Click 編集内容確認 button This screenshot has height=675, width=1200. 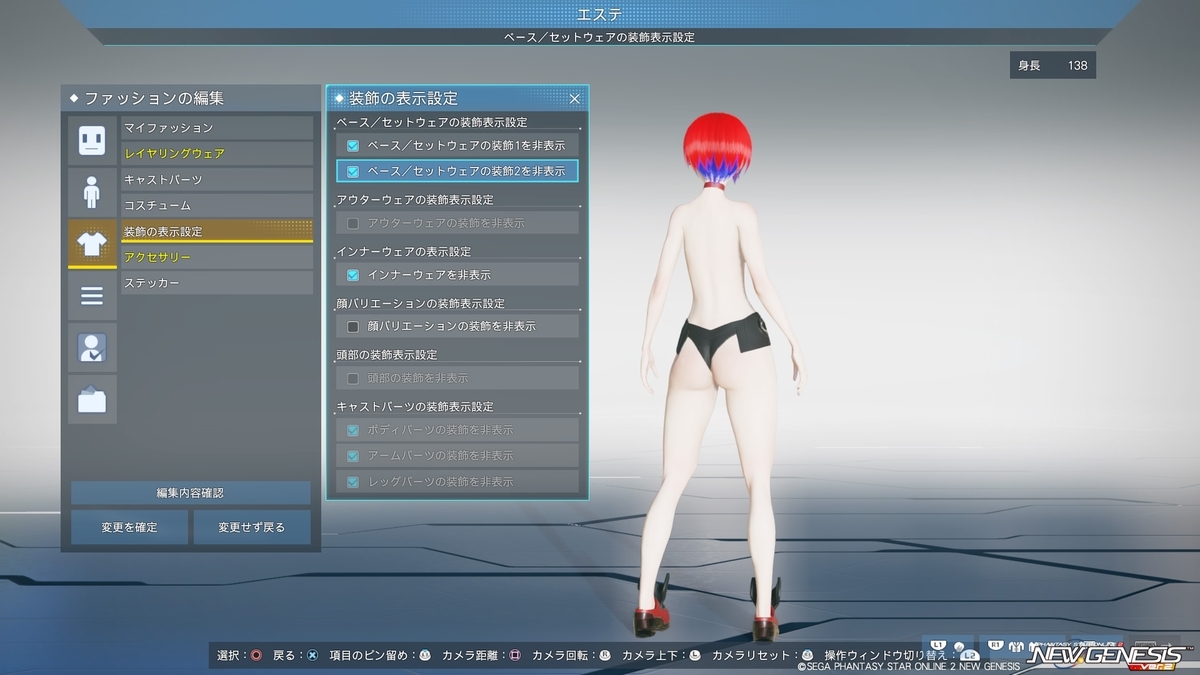pos(190,493)
